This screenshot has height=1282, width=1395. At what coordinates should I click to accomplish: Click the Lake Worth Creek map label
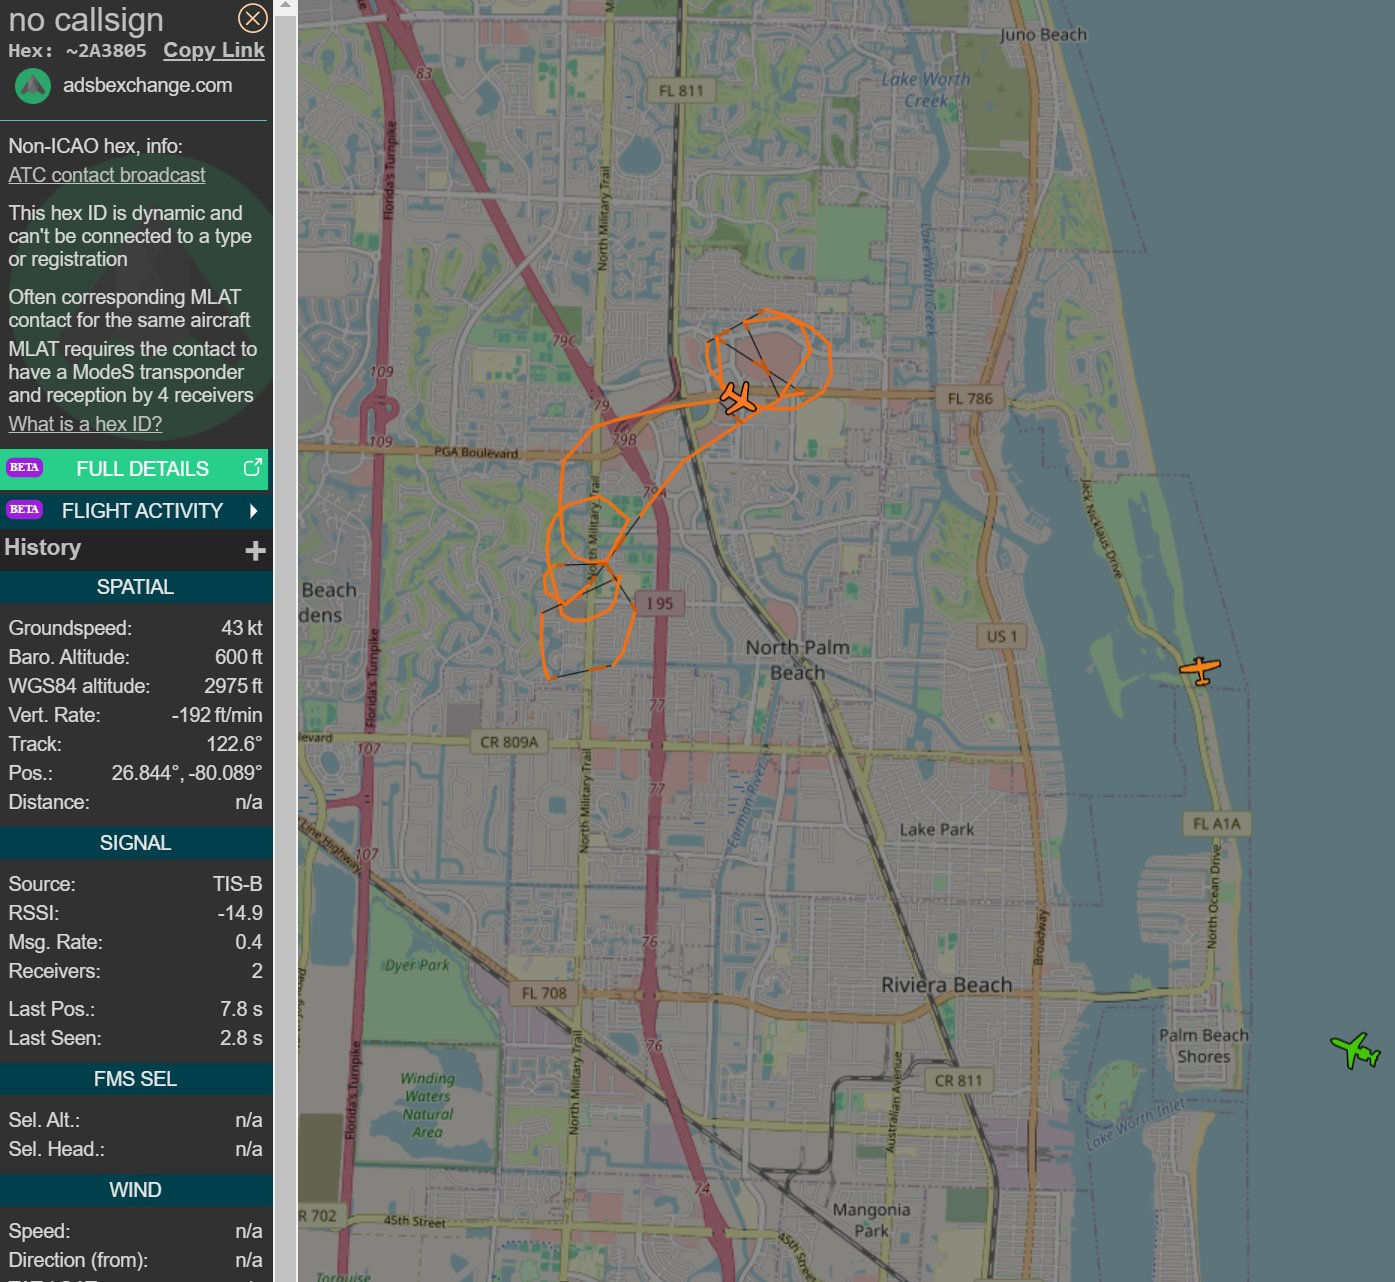coord(926,90)
